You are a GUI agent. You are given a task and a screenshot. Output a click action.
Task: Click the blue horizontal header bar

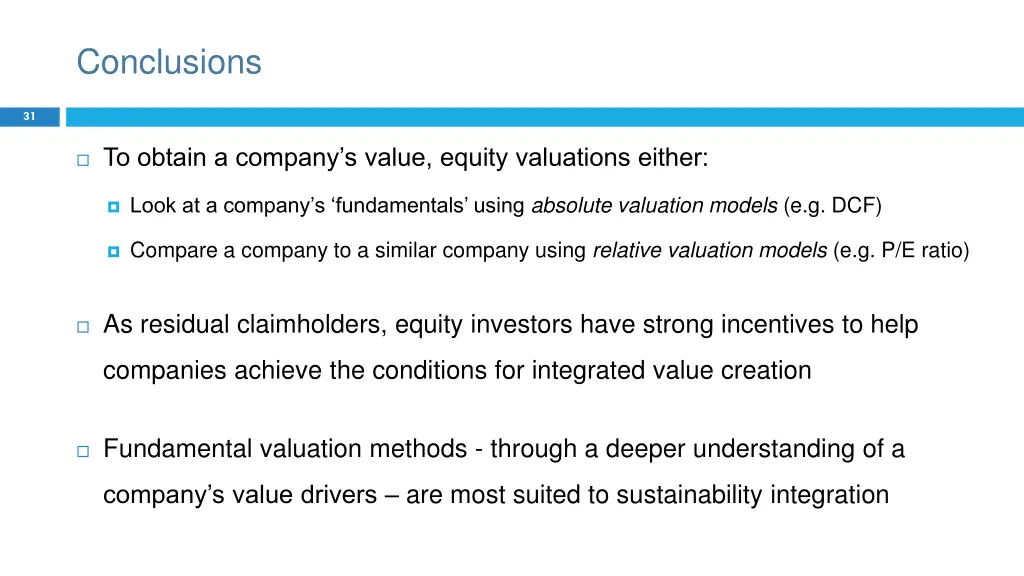[x=545, y=117]
